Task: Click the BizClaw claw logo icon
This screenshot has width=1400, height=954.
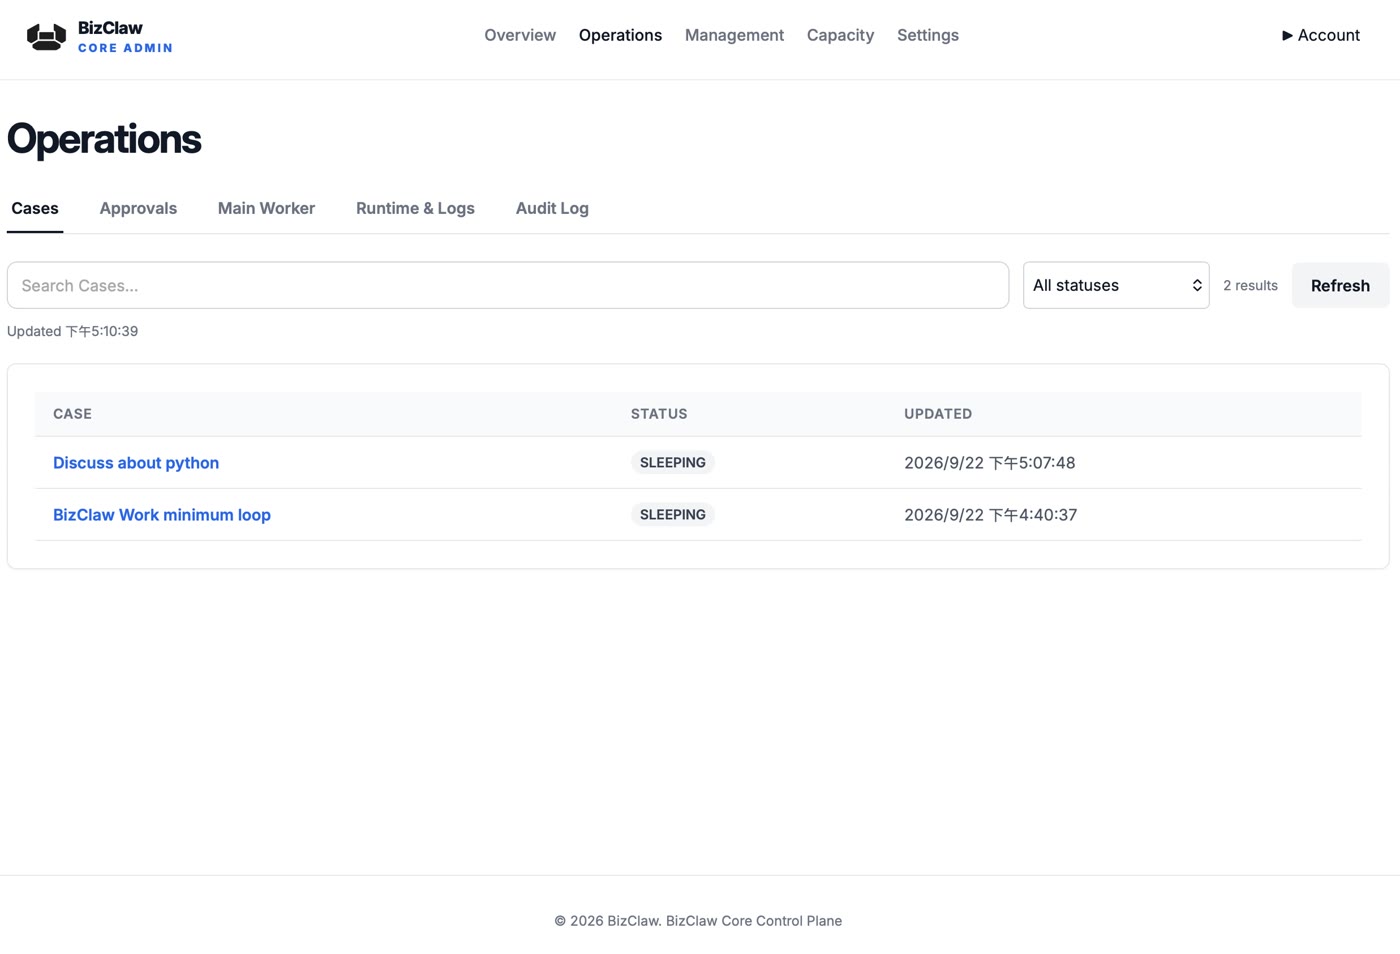Action: 46,37
